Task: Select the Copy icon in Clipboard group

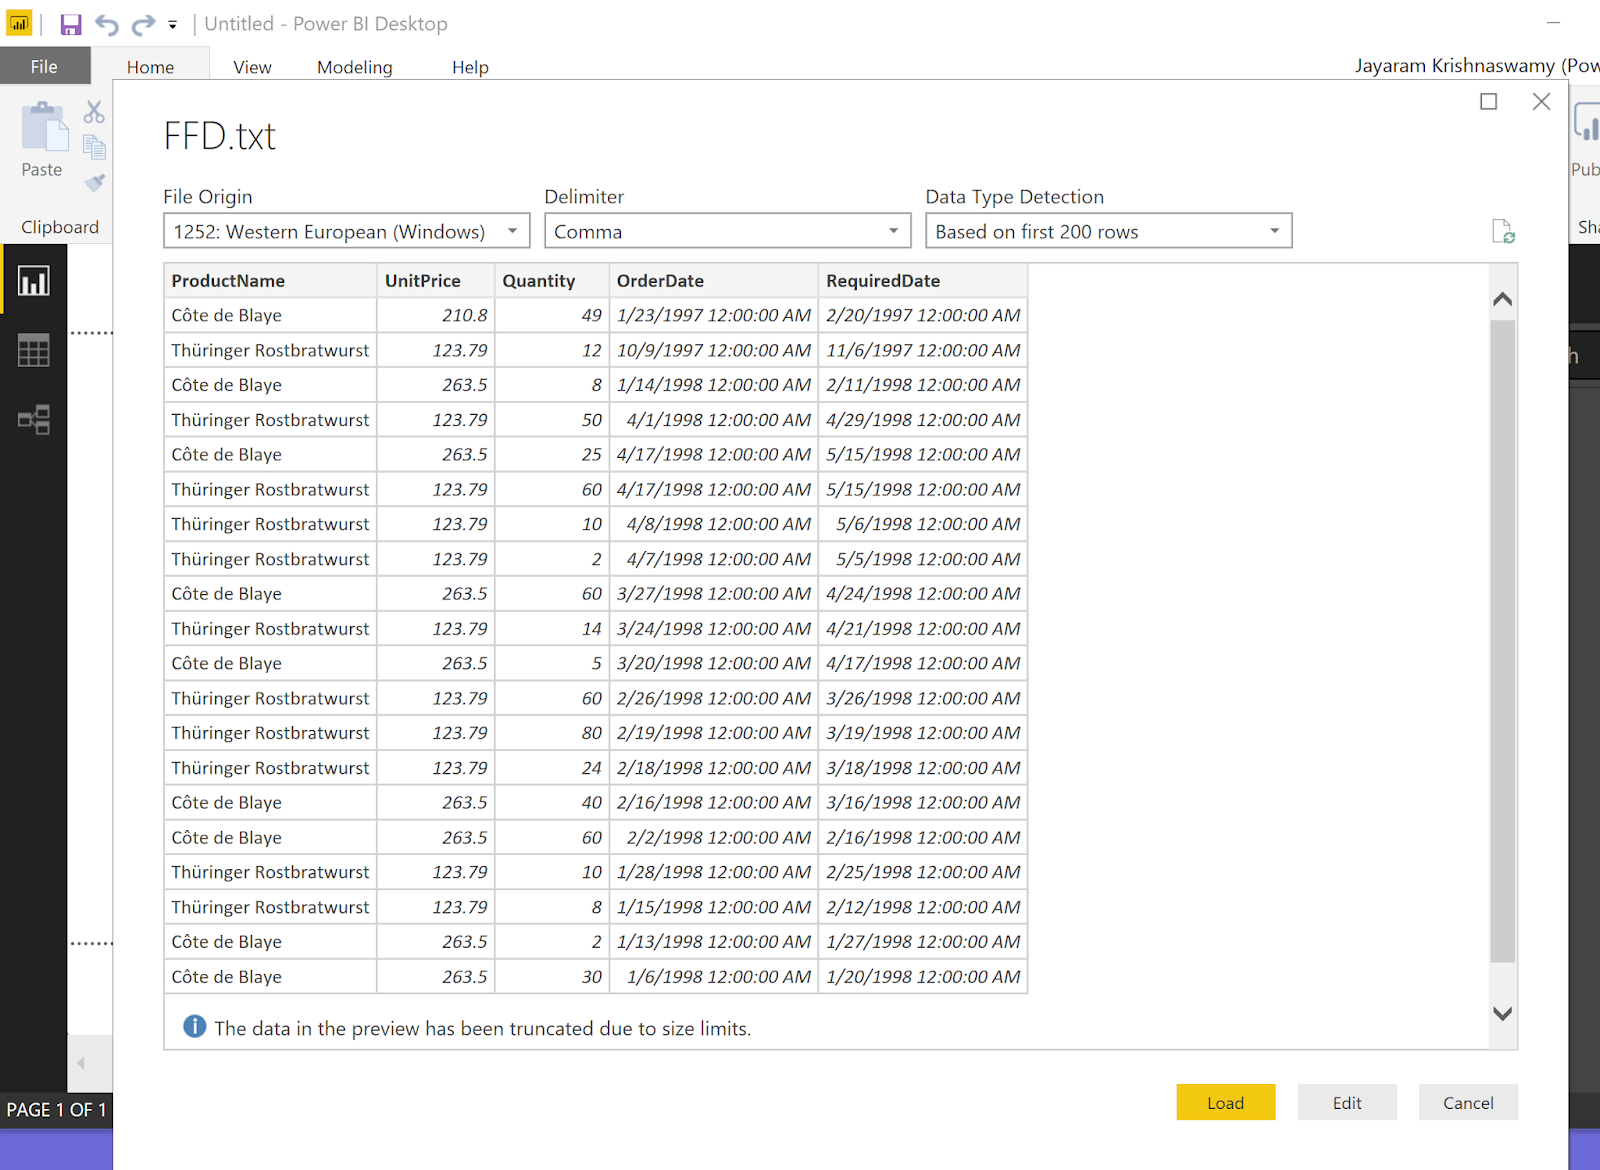Action: (x=94, y=147)
